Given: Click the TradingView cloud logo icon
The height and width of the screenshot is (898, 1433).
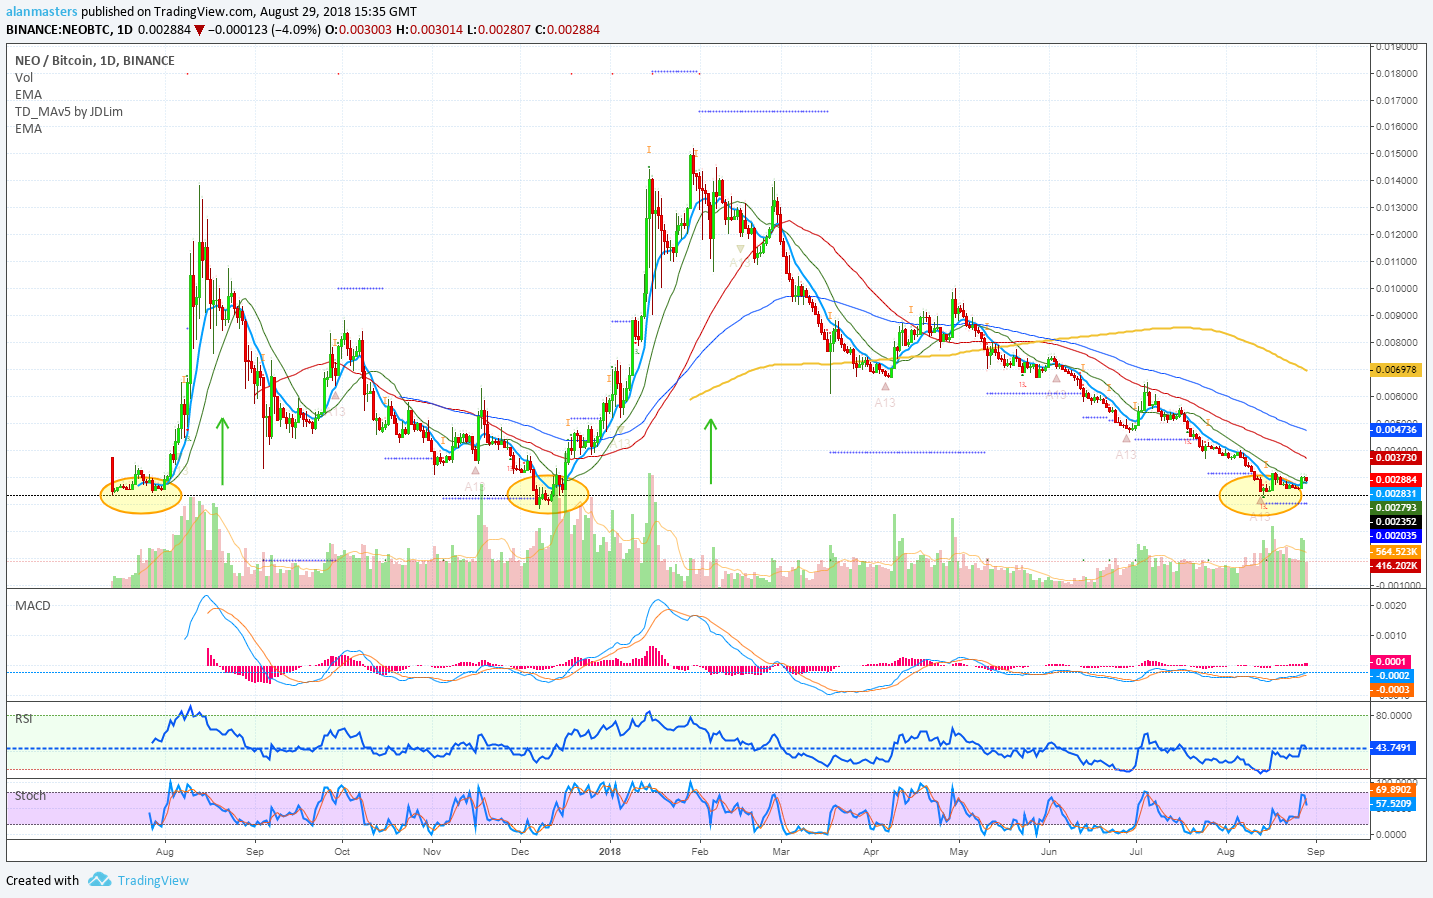Looking at the screenshot, I should point(99,880).
